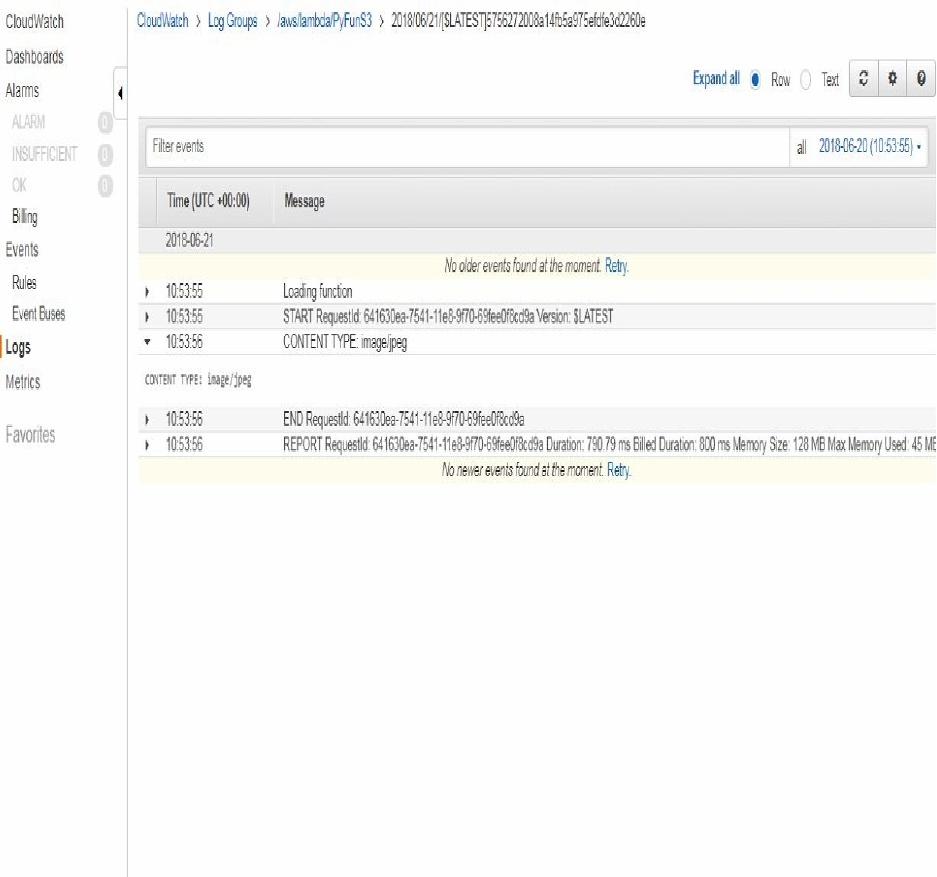Image resolution: width=937 pixels, height=877 pixels.
Task: Open the settings gear icon
Action: coord(892,78)
